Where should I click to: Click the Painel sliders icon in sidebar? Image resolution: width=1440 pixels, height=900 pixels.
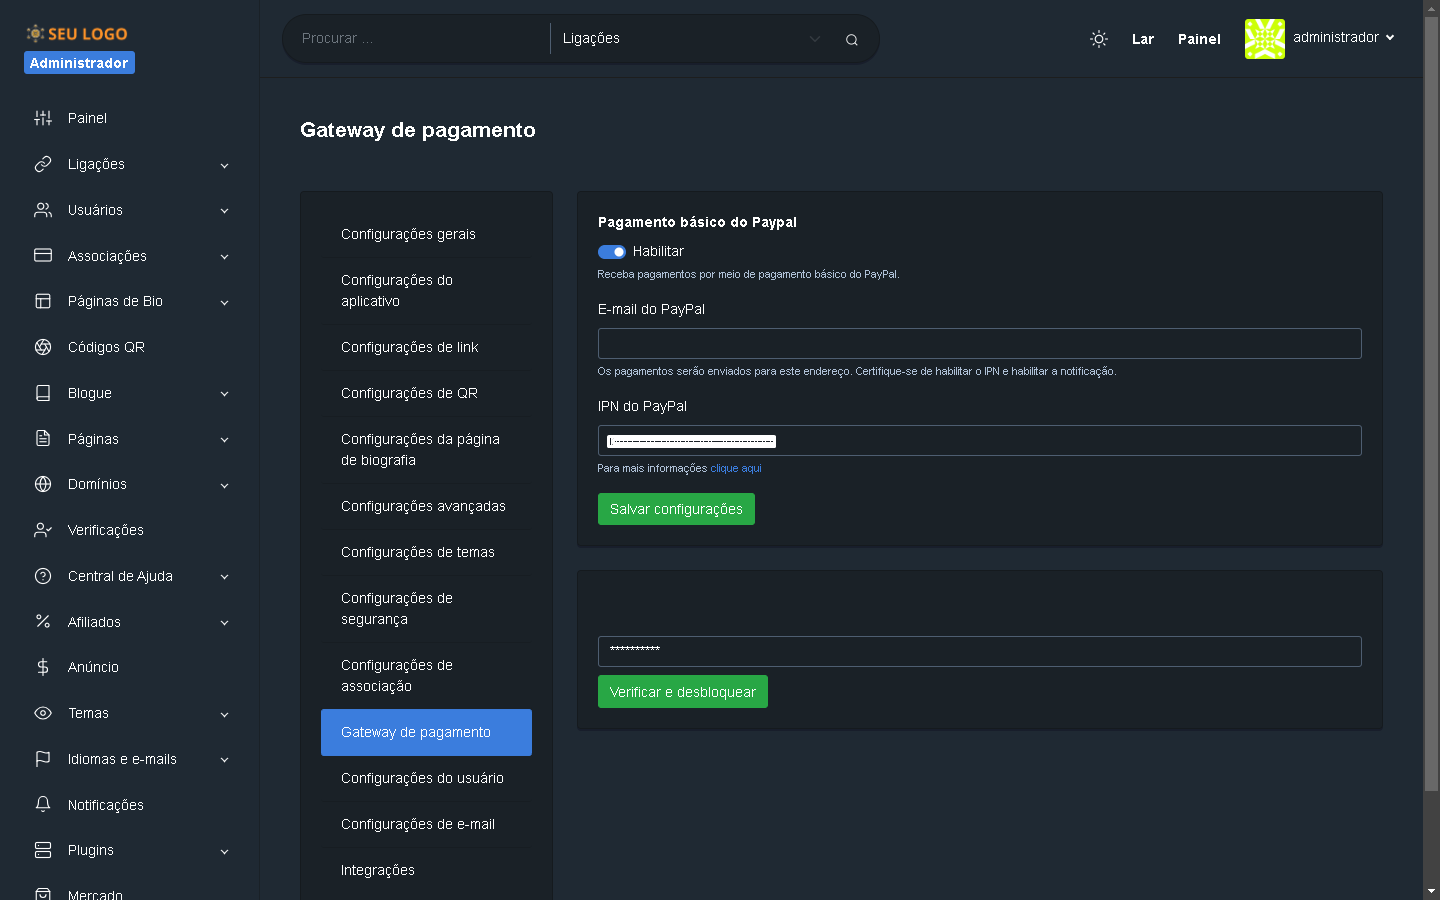[x=43, y=118]
